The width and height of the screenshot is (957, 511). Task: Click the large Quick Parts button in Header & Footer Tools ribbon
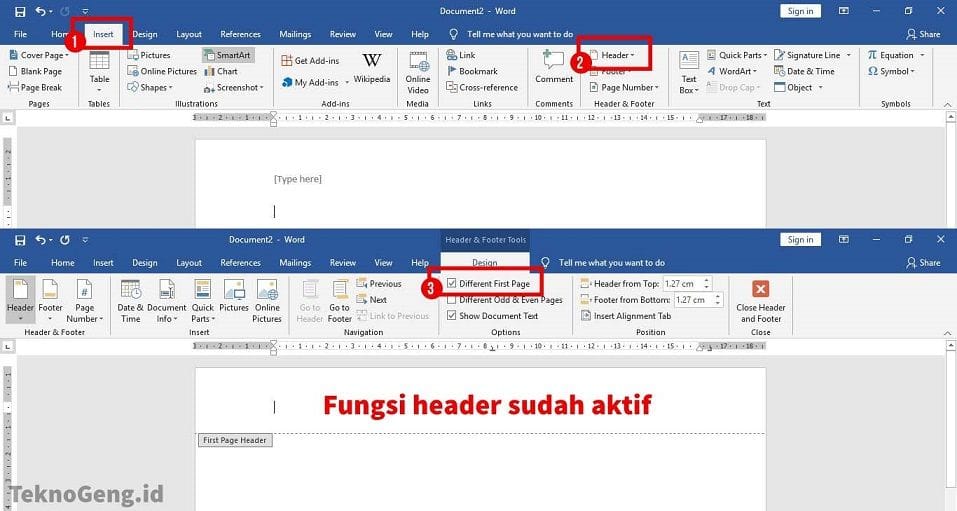pyautogui.click(x=203, y=300)
